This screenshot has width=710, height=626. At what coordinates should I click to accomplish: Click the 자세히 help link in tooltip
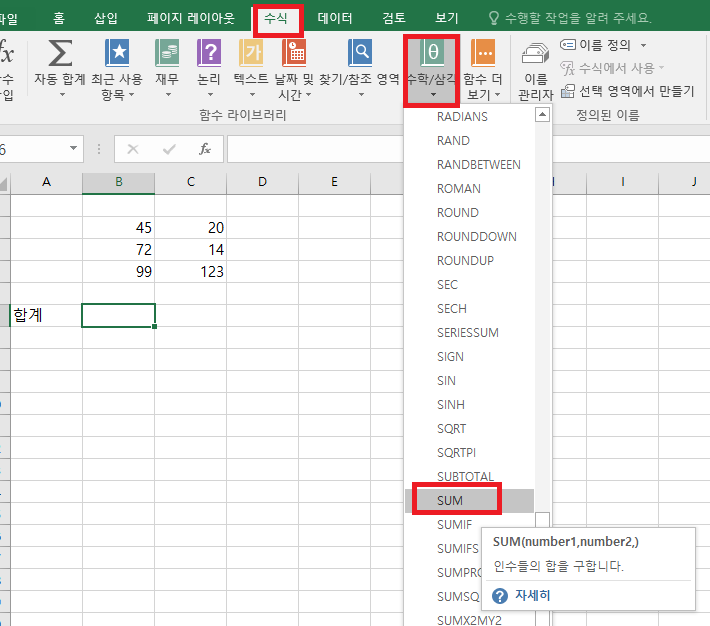(532, 596)
